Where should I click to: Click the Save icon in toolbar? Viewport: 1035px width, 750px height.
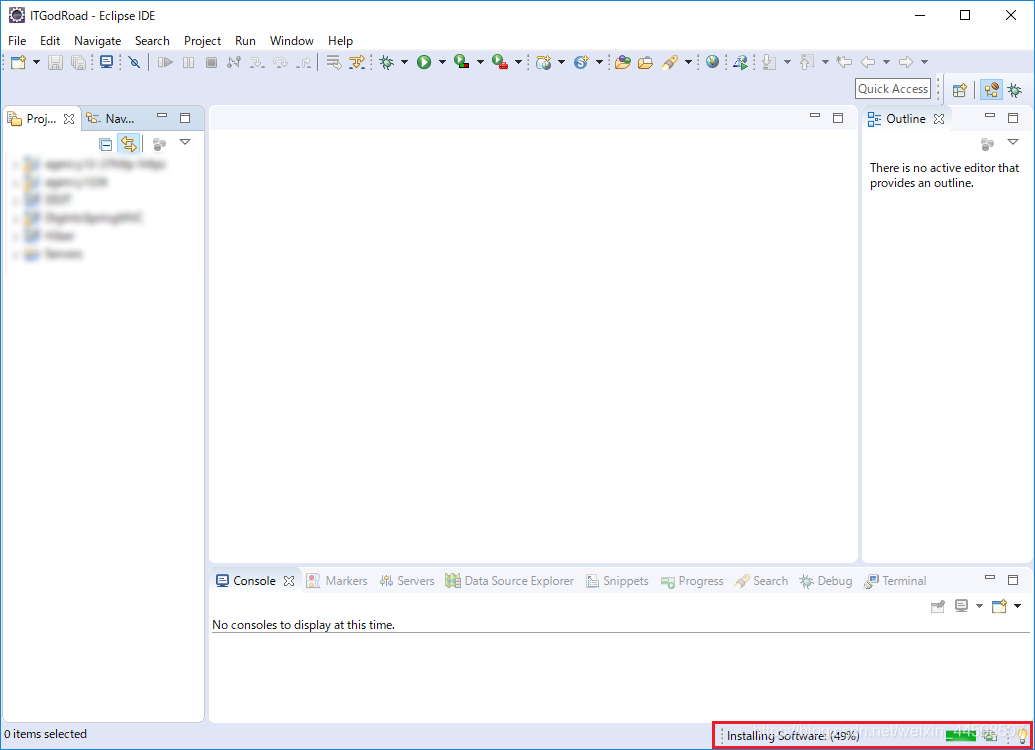(x=55, y=62)
